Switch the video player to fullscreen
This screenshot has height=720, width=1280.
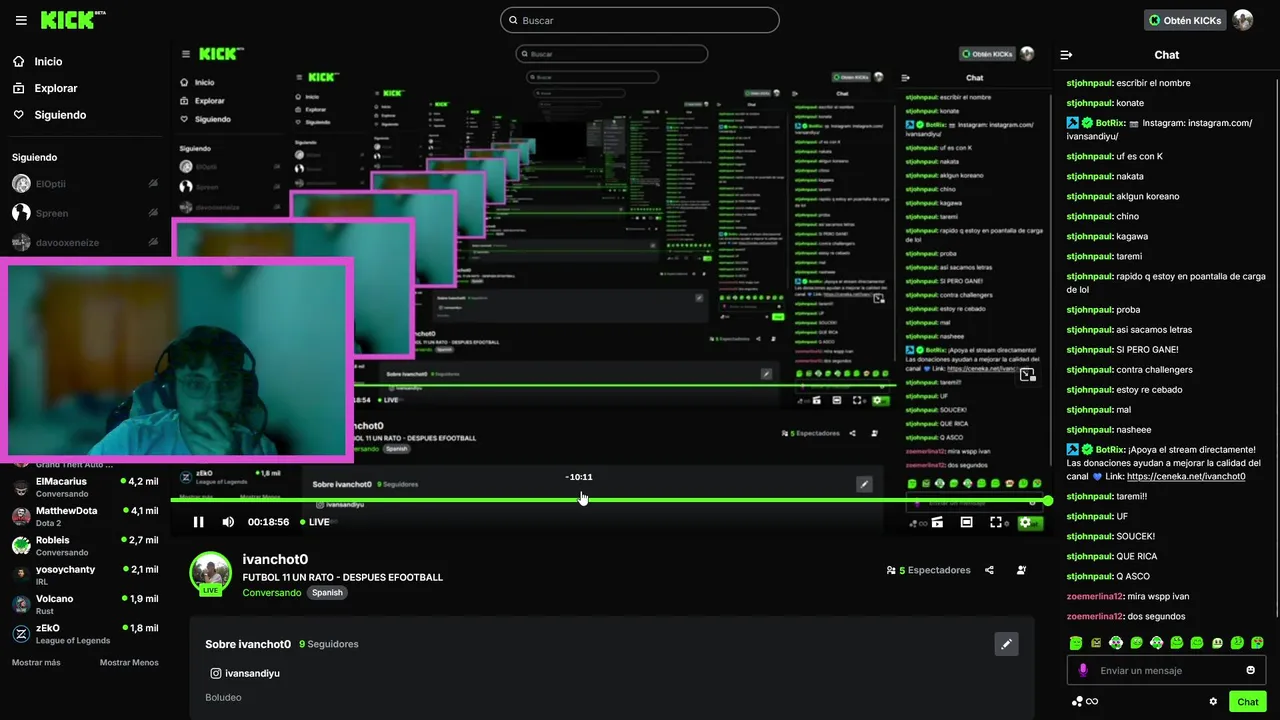click(995, 522)
